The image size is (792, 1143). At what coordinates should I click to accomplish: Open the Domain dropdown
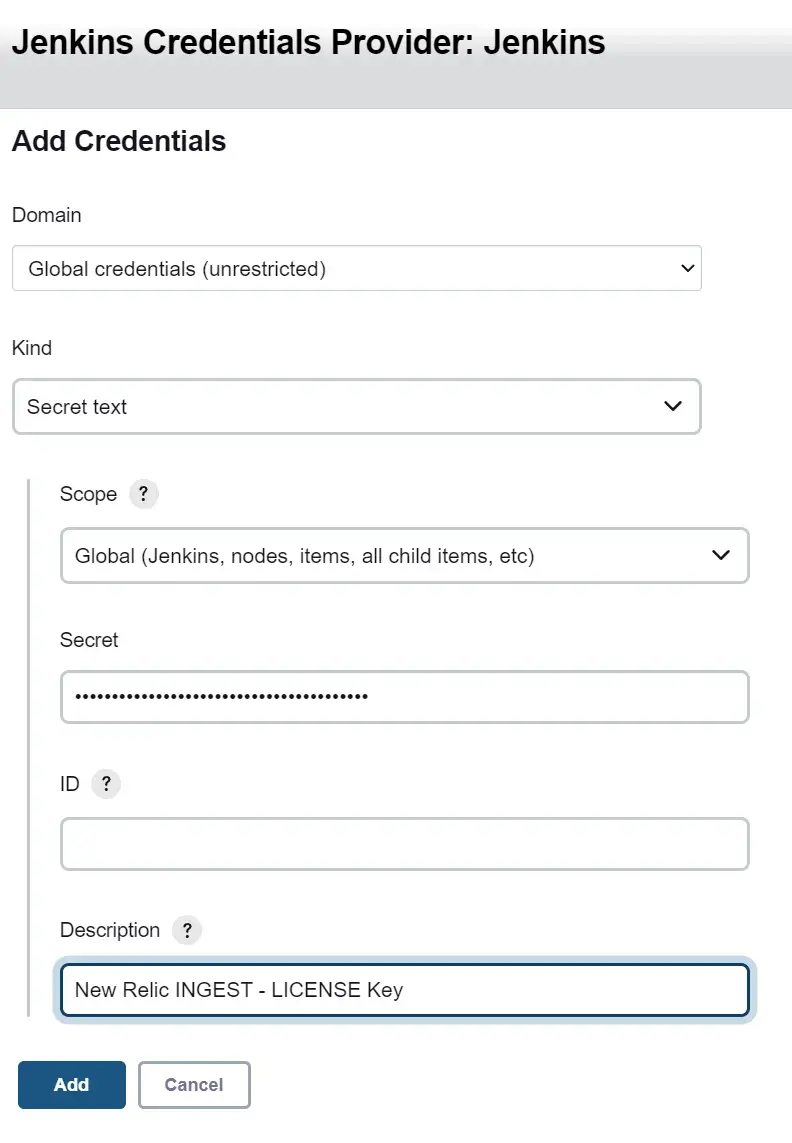[356, 269]
